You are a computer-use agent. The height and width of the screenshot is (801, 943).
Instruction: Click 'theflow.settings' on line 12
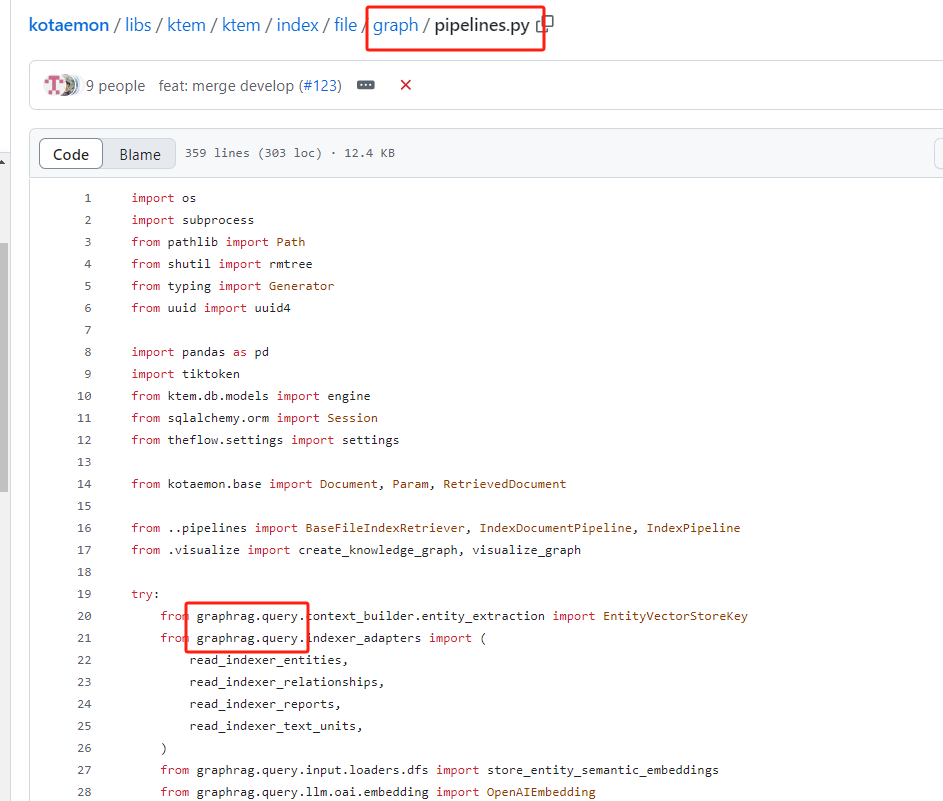(x=226, y=440)
